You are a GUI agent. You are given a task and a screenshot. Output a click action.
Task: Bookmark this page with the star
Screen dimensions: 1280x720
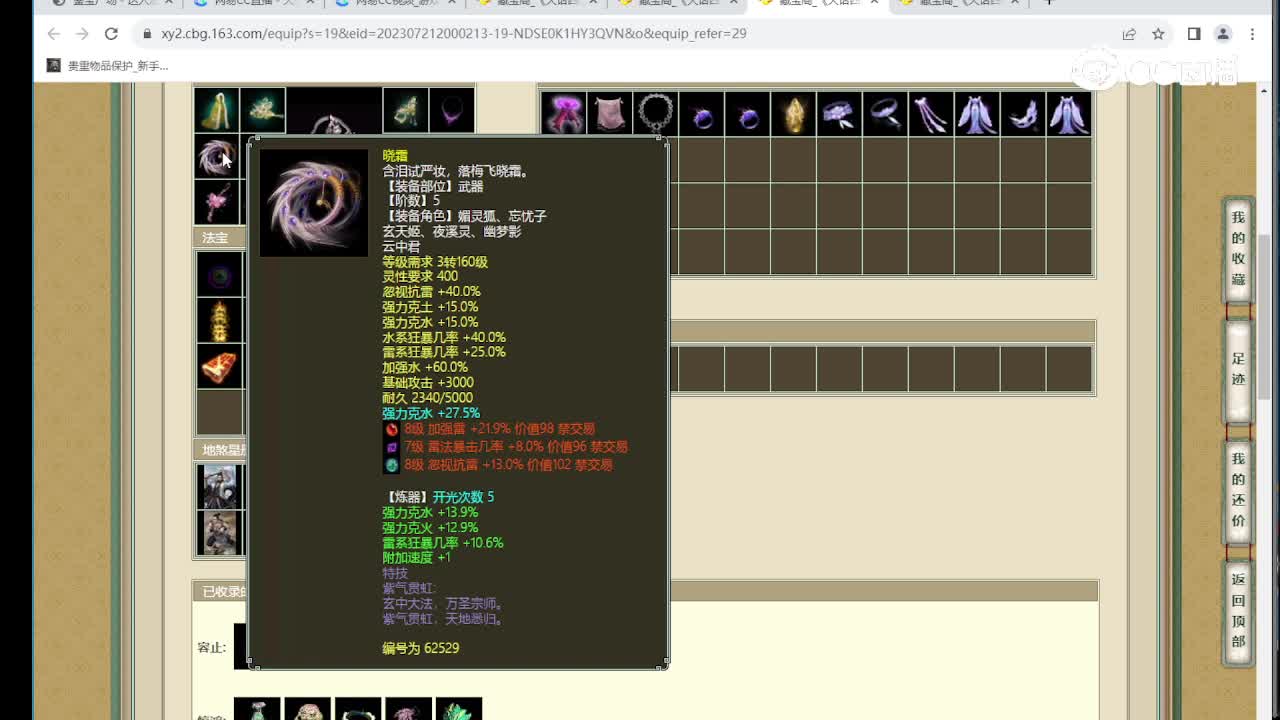click(1158, 34)
